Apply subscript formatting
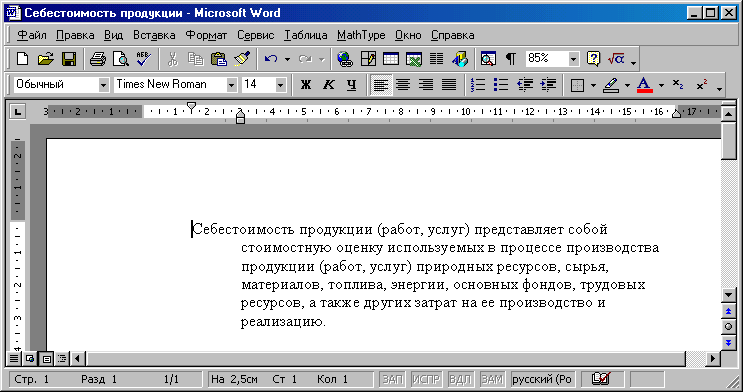The height and width of the screenshot is (392, 743). tap(678, 85)
